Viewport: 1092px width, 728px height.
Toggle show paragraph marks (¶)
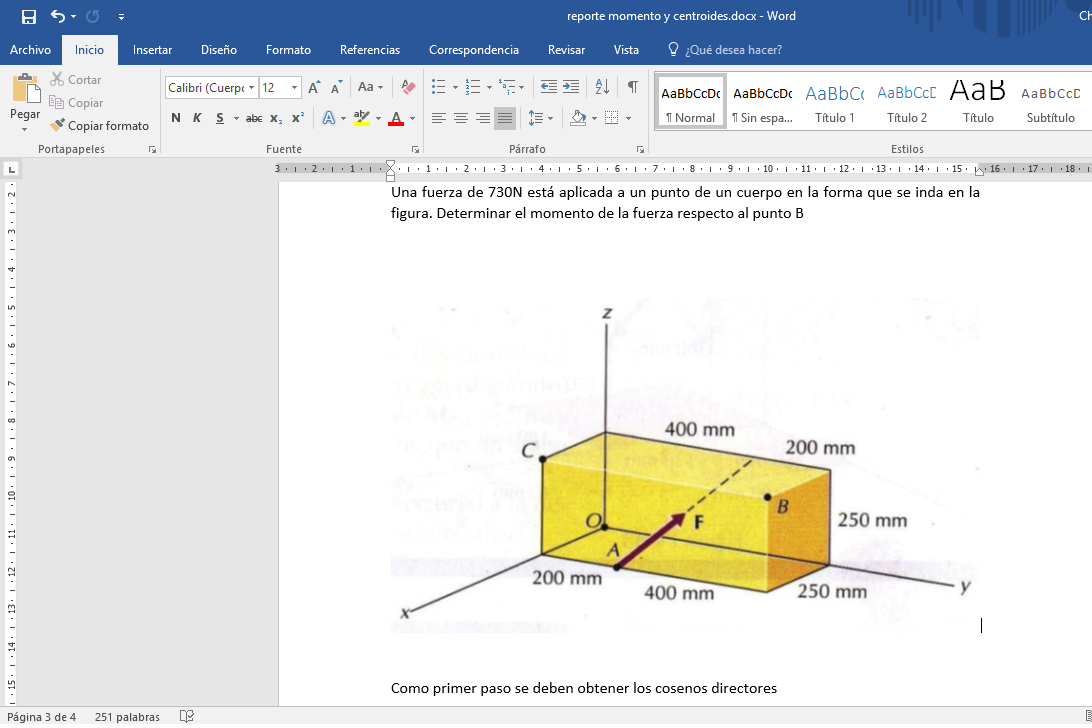click(x=633, y=88)
